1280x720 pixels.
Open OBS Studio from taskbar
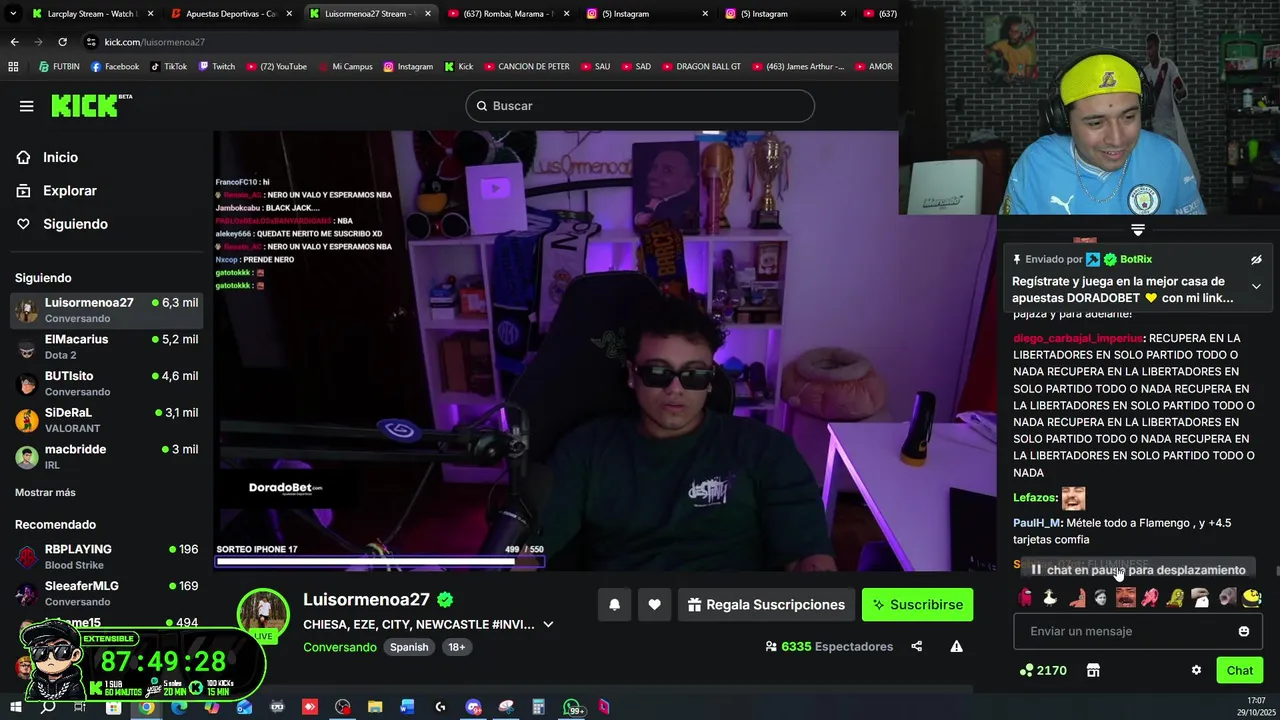pos(342,708)
